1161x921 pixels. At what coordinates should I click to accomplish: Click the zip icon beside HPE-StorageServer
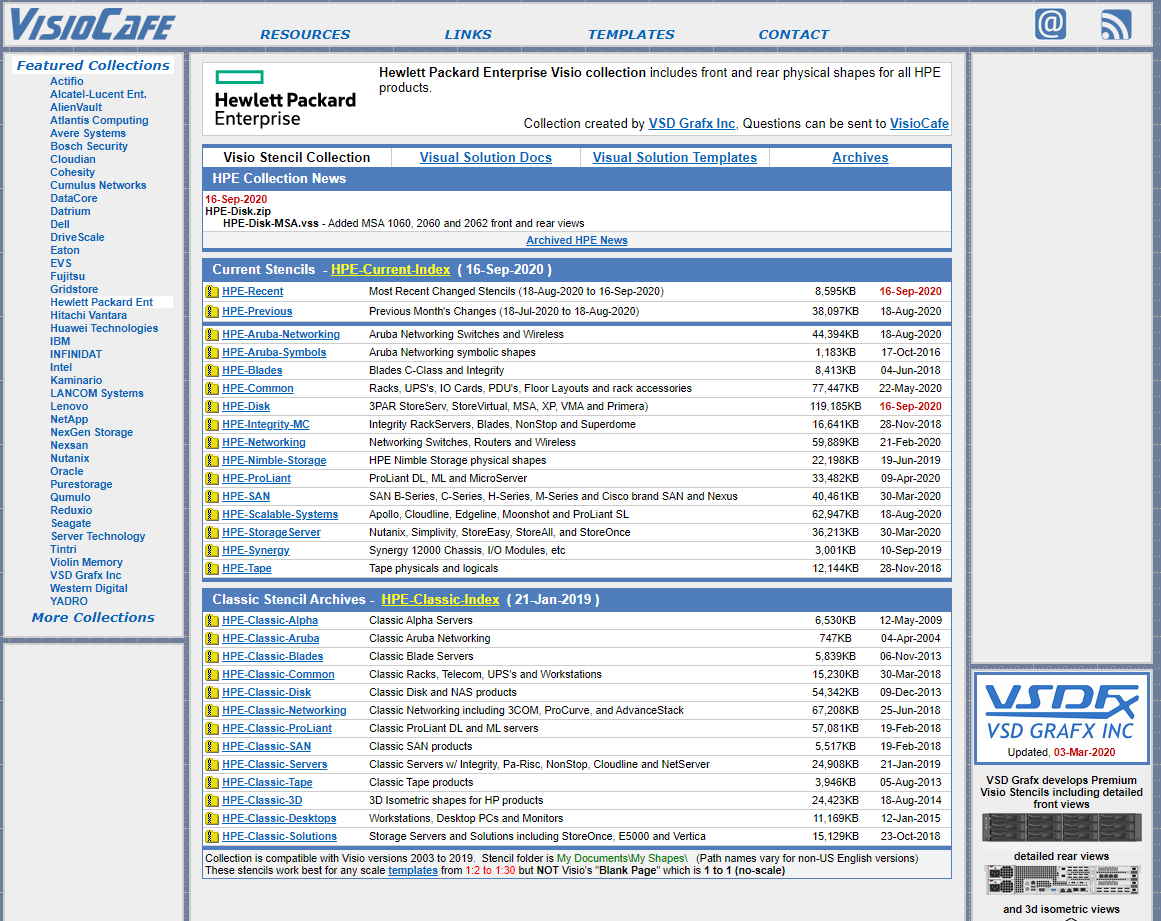pos(212,532)
